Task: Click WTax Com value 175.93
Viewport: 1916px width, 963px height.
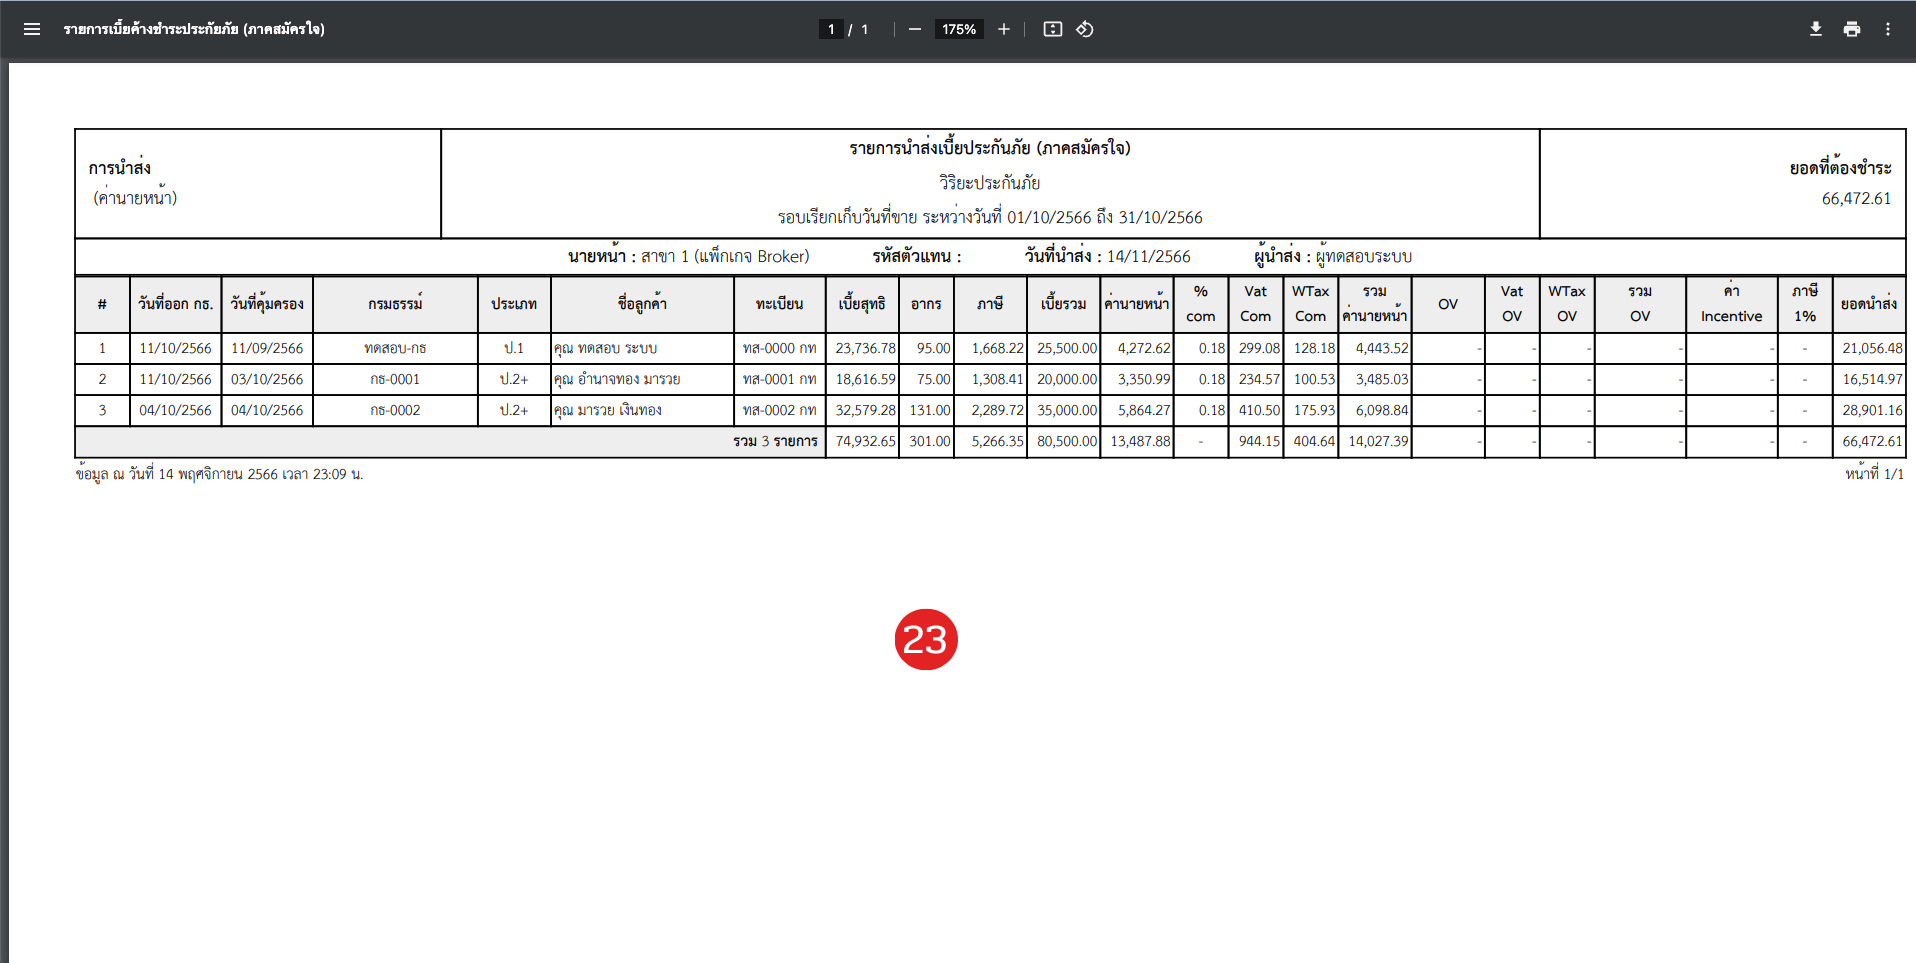Action: [x=1314, y=410]
